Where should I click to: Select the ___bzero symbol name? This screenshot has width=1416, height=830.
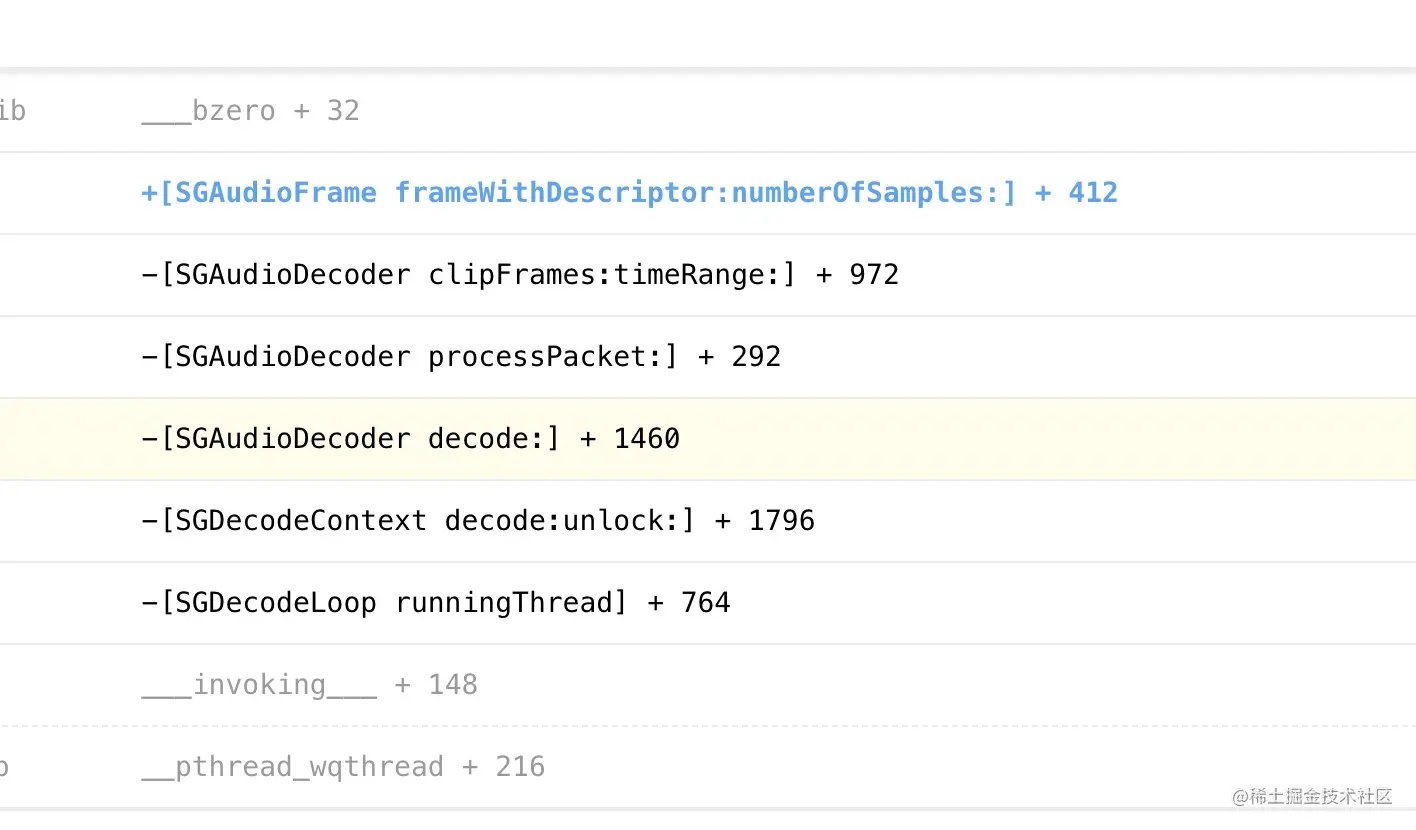[x=208, y=110]
